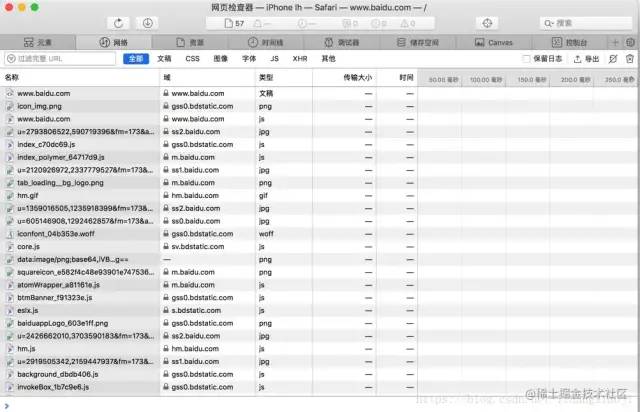This screenshot has height=412, width=640.
Task: Activate the element picker crosshair icon
Action: tap(487, 23)
